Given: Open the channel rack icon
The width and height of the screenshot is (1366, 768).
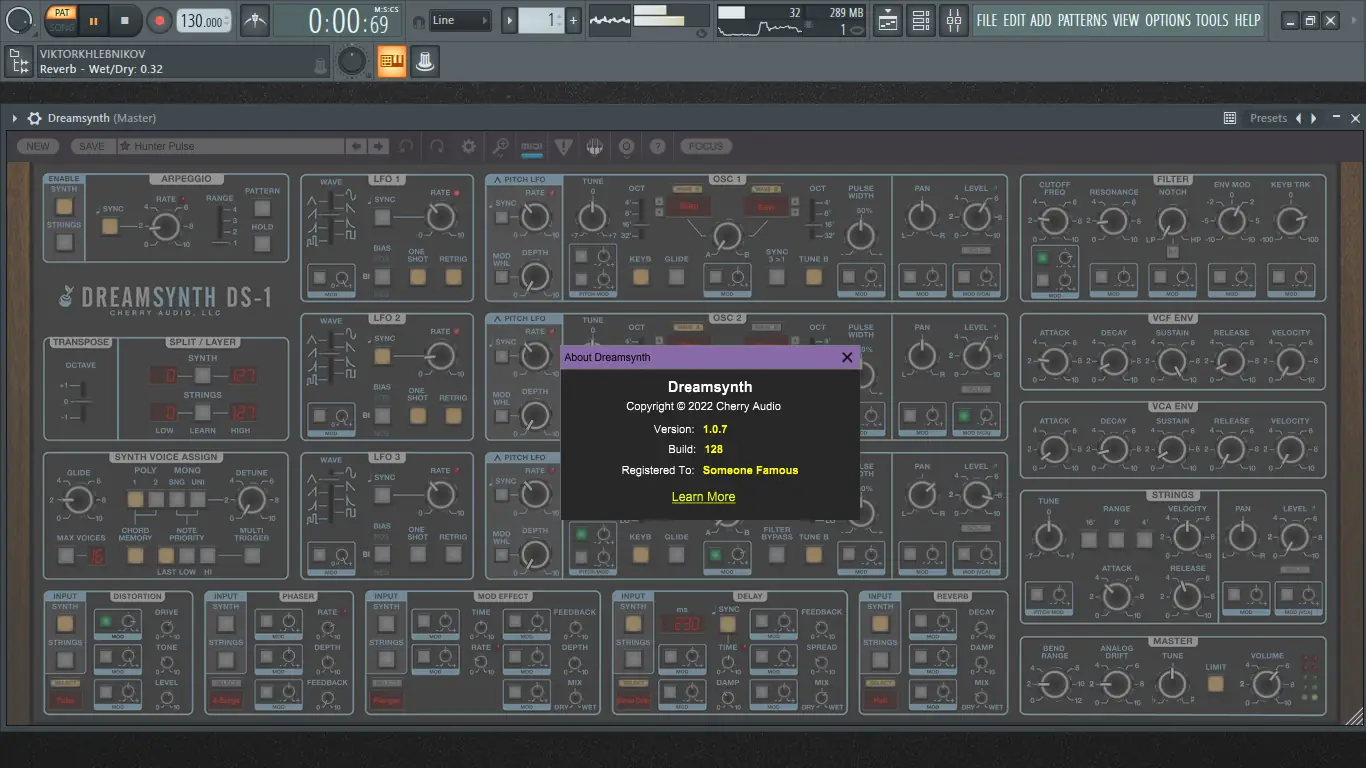Looking at the screenshot, I should coord(920,20).
